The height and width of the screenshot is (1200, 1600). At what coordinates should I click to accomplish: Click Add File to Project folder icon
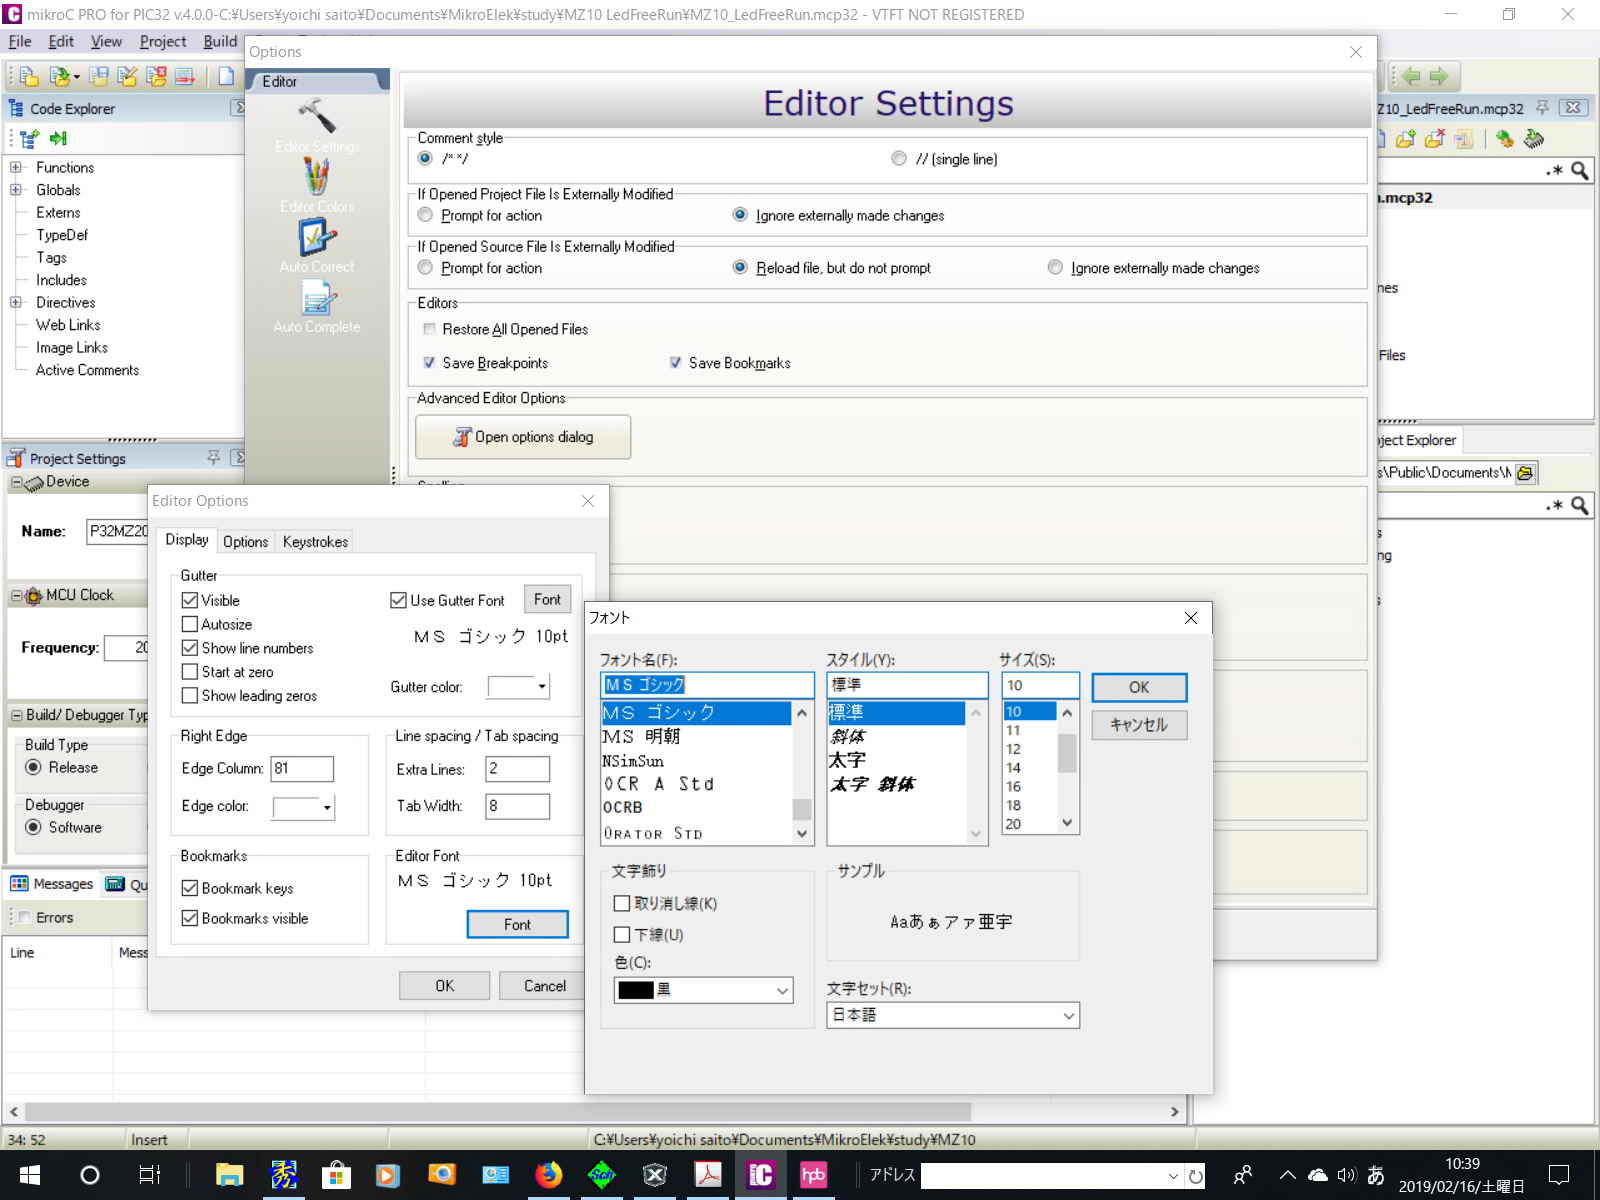point(1406,139)
